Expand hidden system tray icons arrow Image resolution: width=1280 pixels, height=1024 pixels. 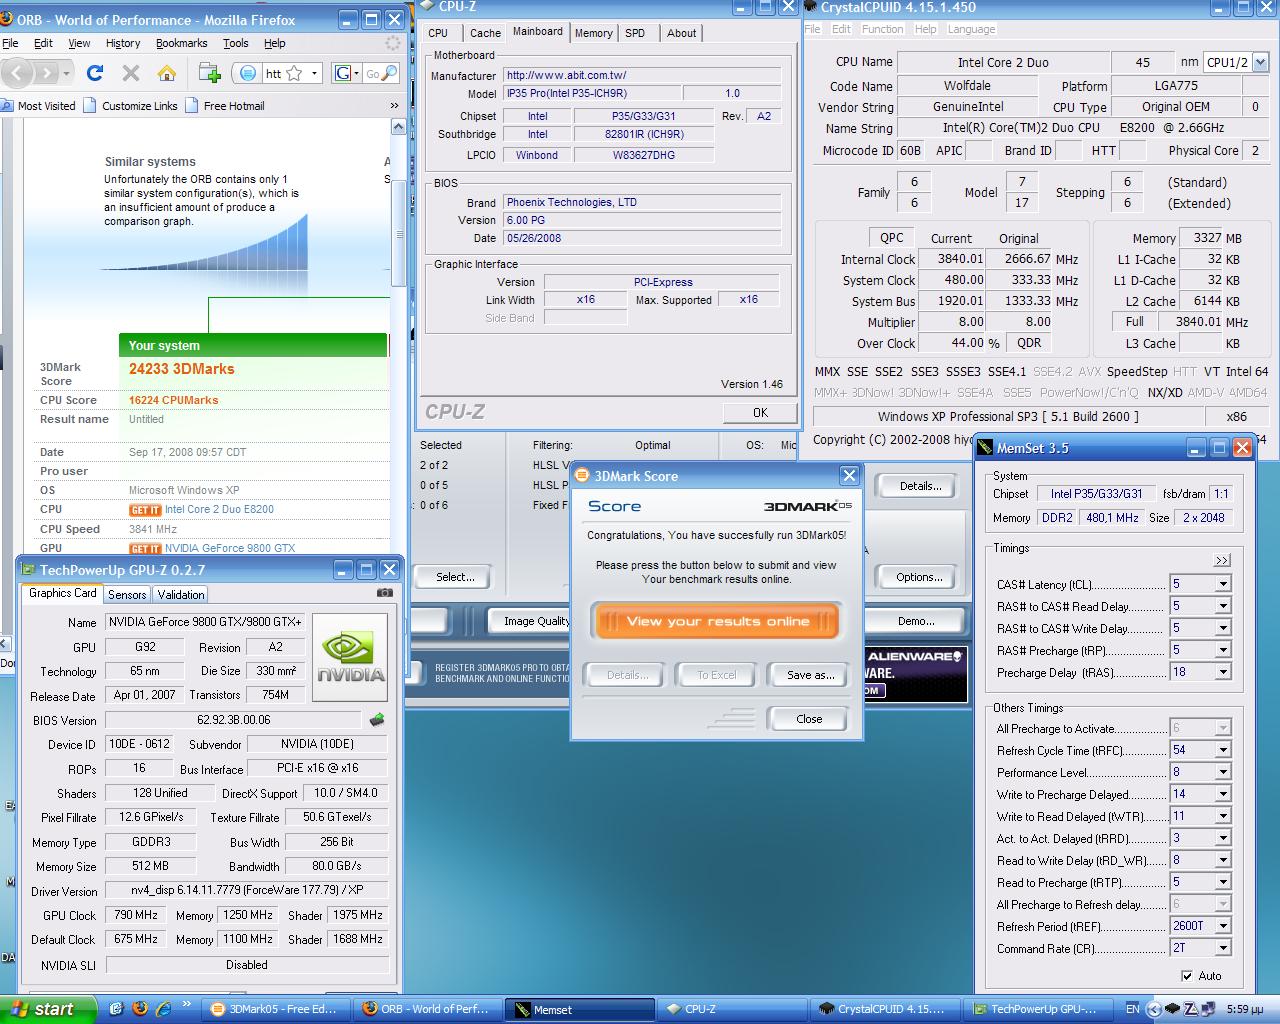click(1156, 1009)
